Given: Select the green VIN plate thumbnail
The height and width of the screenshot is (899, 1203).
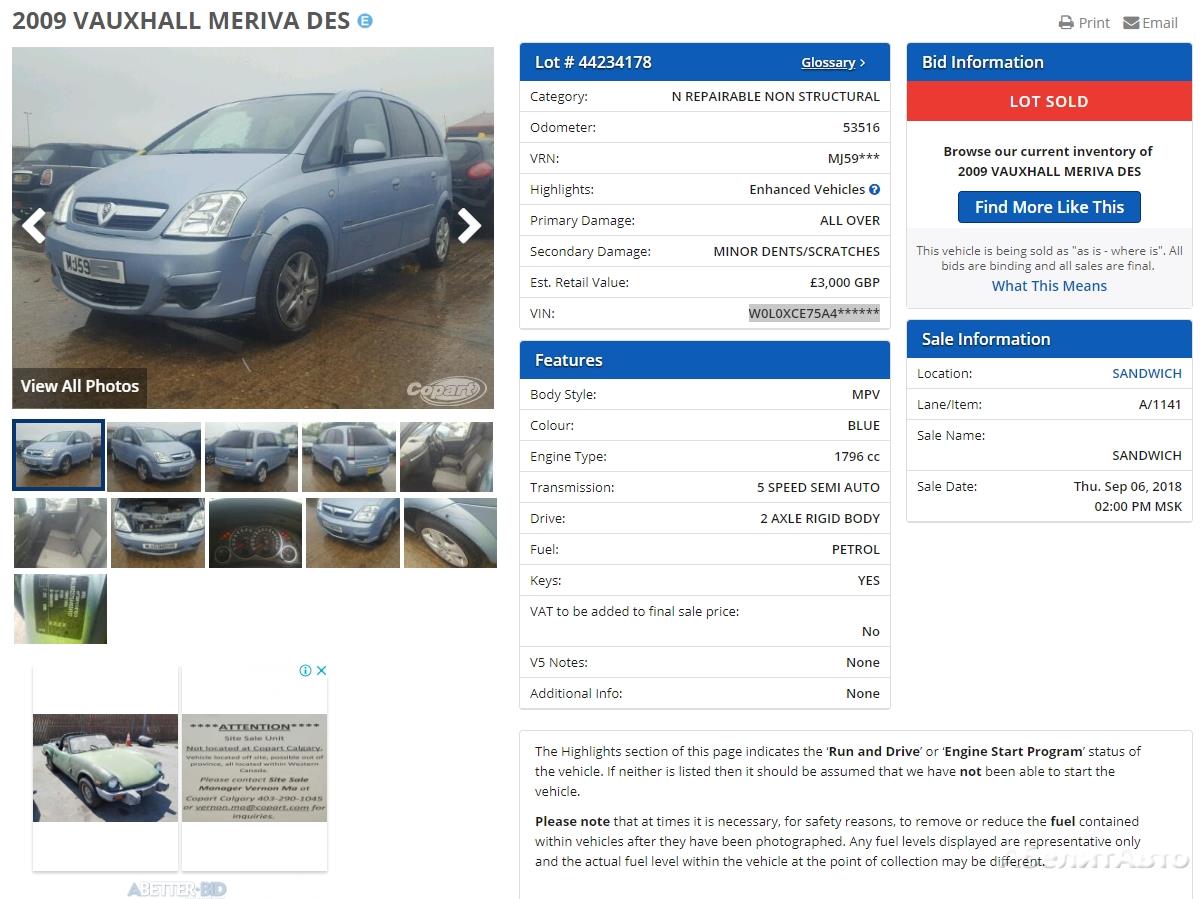Looking at the screenshot, I should click(x=60, y=609).
